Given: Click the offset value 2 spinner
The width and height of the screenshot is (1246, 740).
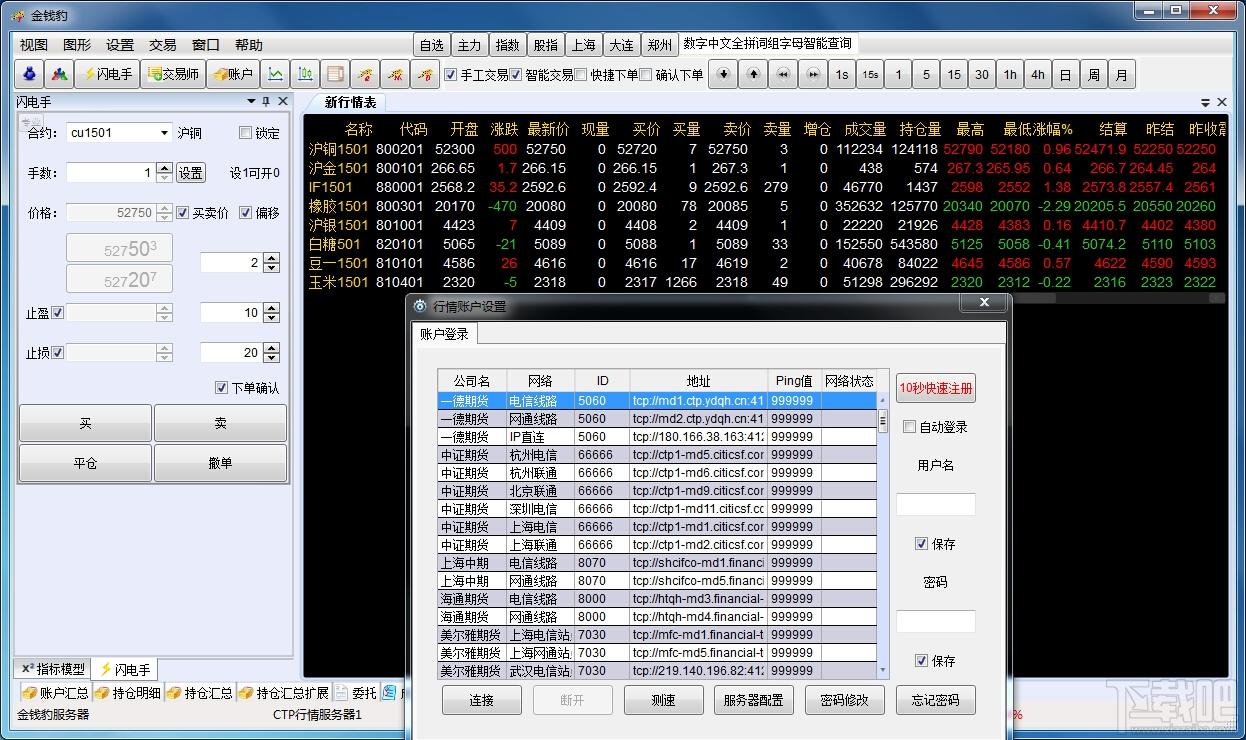Looking at the screenshot, I should pyautogui.click(x=271, y=263).
